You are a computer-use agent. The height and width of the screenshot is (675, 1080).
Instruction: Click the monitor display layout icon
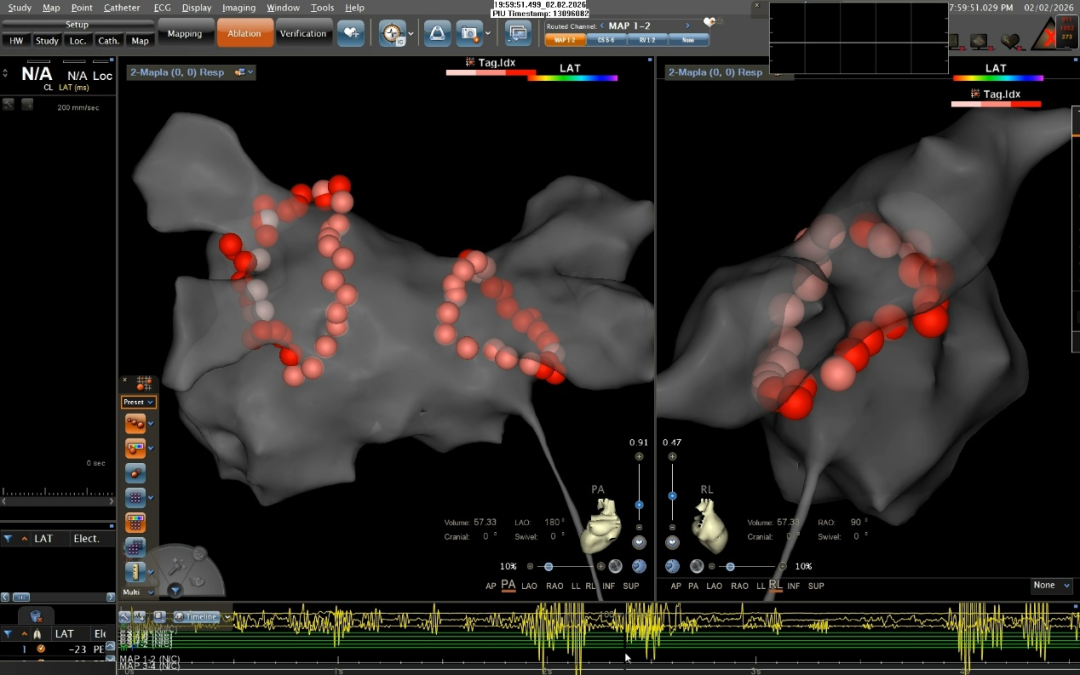coord(517,33)
